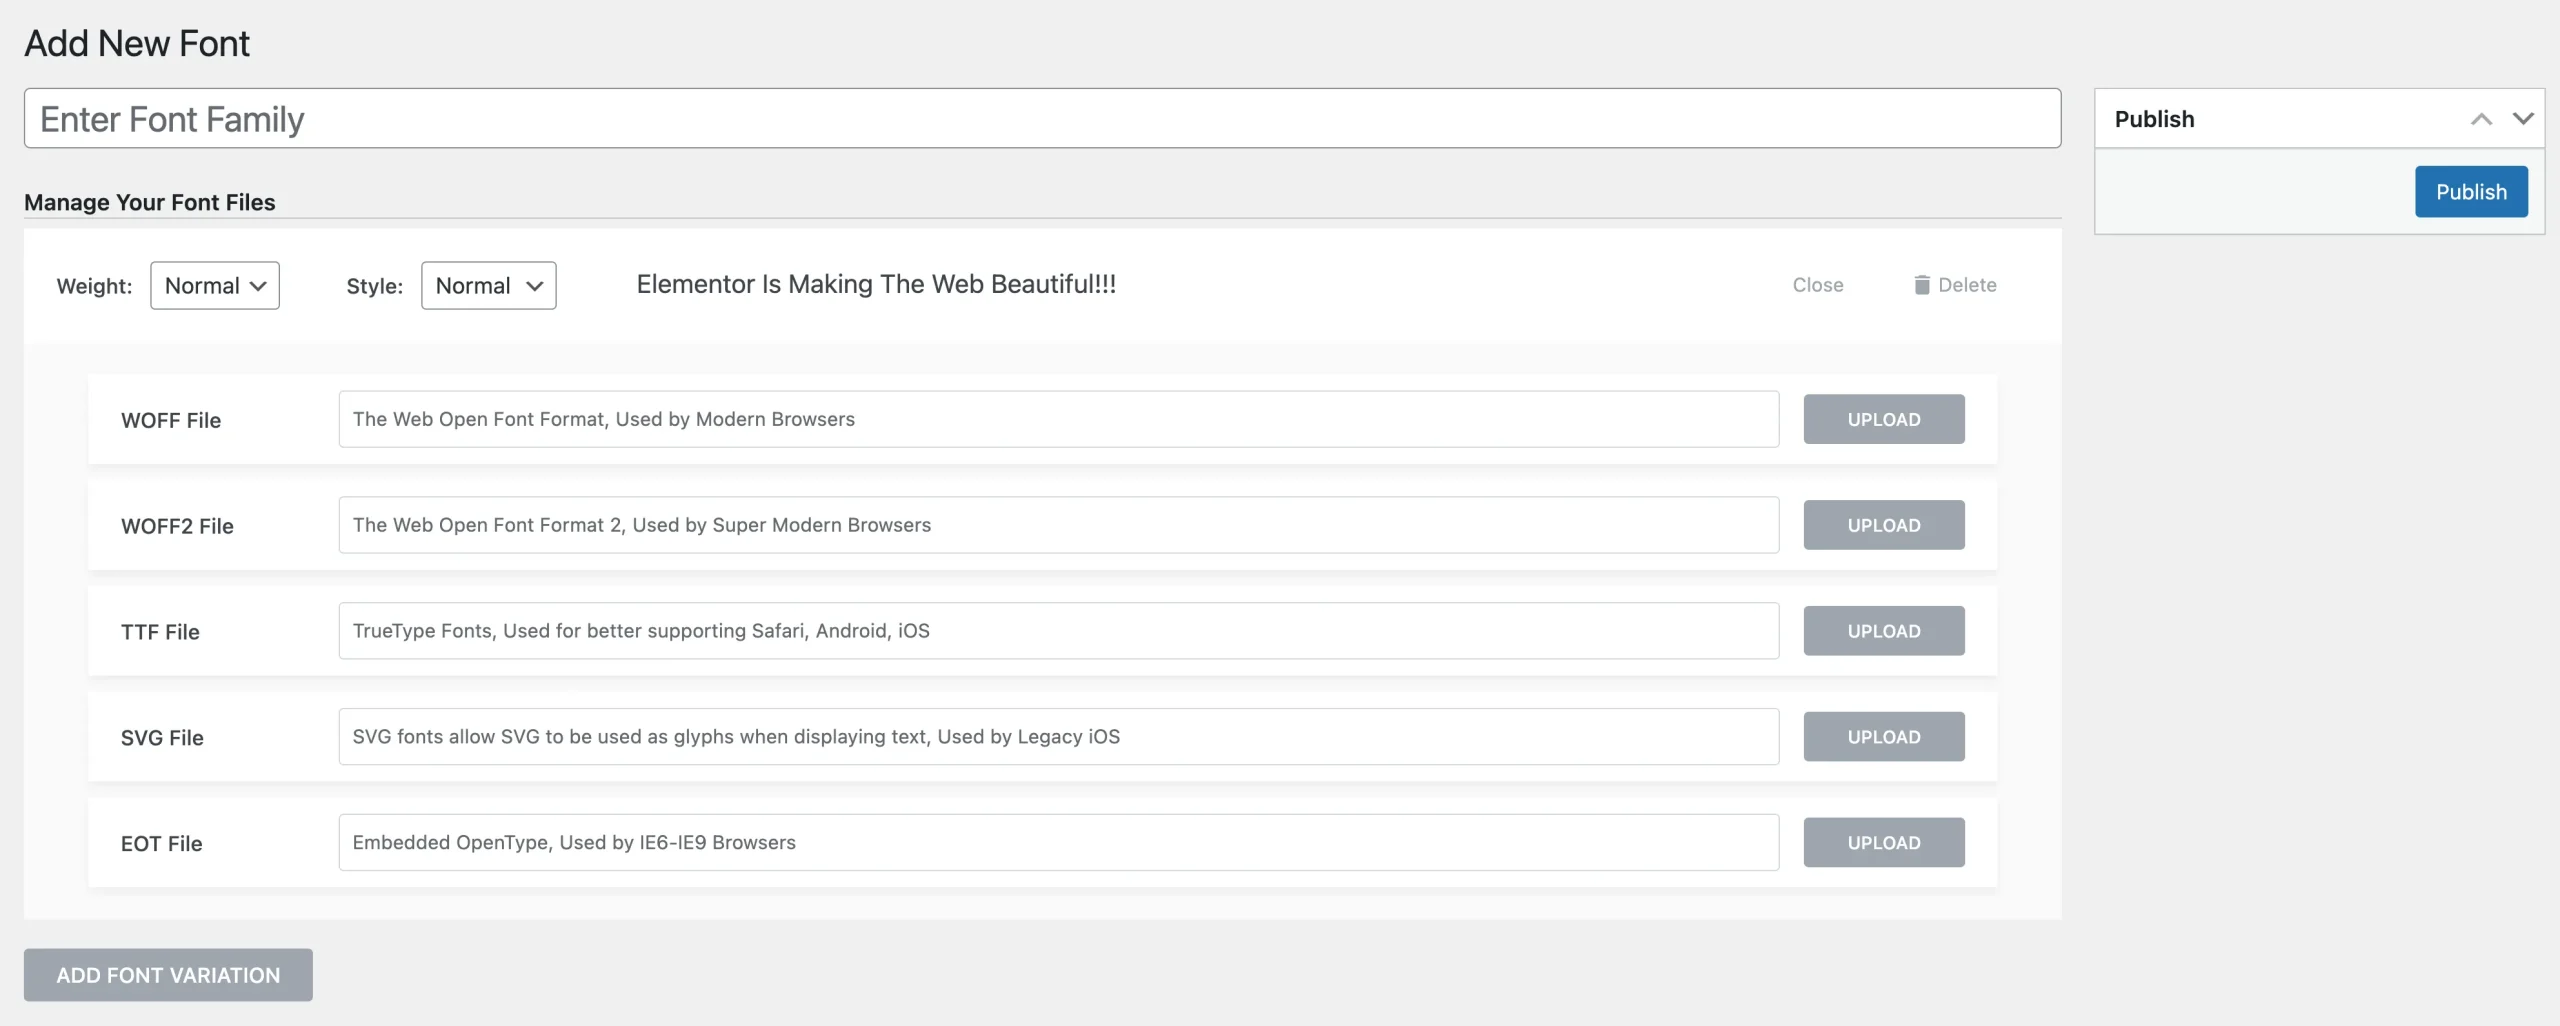2560x1026 pixels.
Task: Click Add Font Variation button
Action: (x=168, y=975)
